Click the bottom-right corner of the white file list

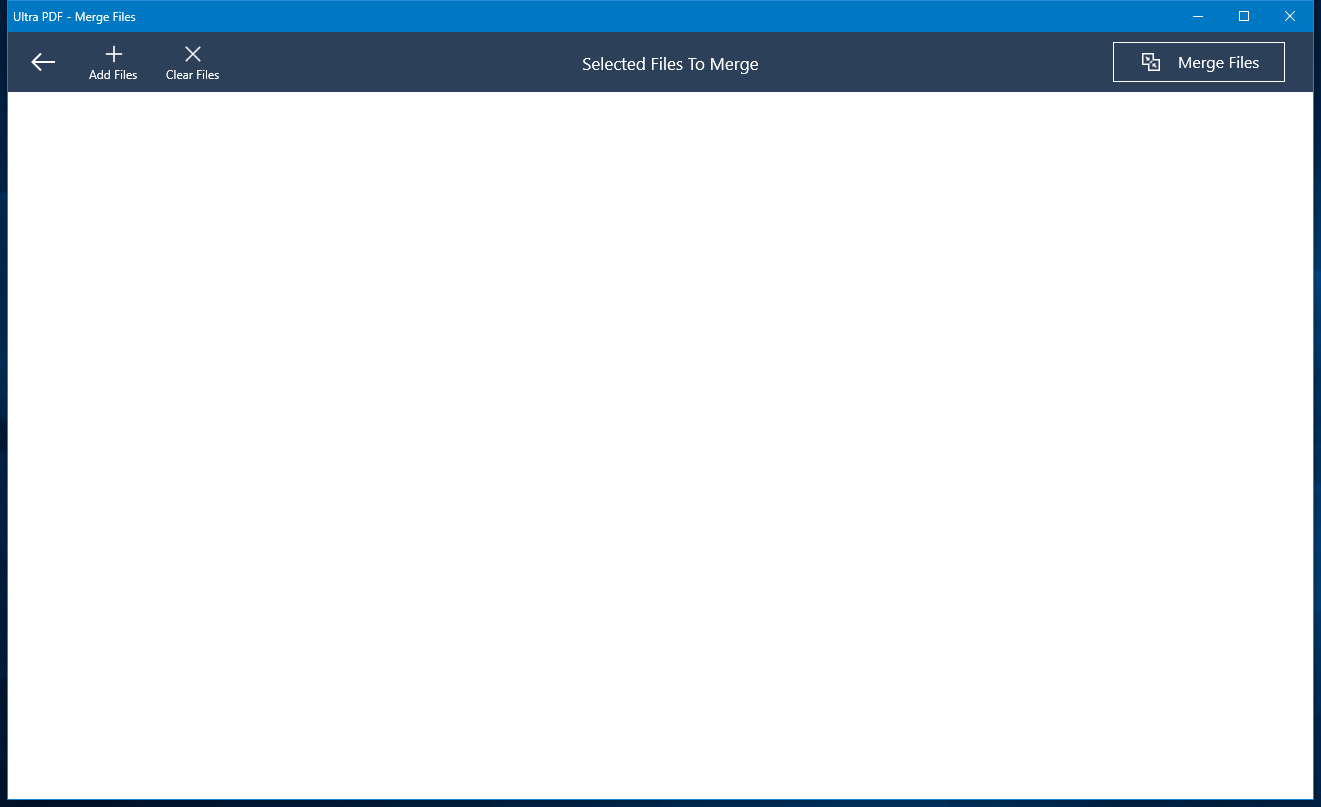(x=1308, y=794)
